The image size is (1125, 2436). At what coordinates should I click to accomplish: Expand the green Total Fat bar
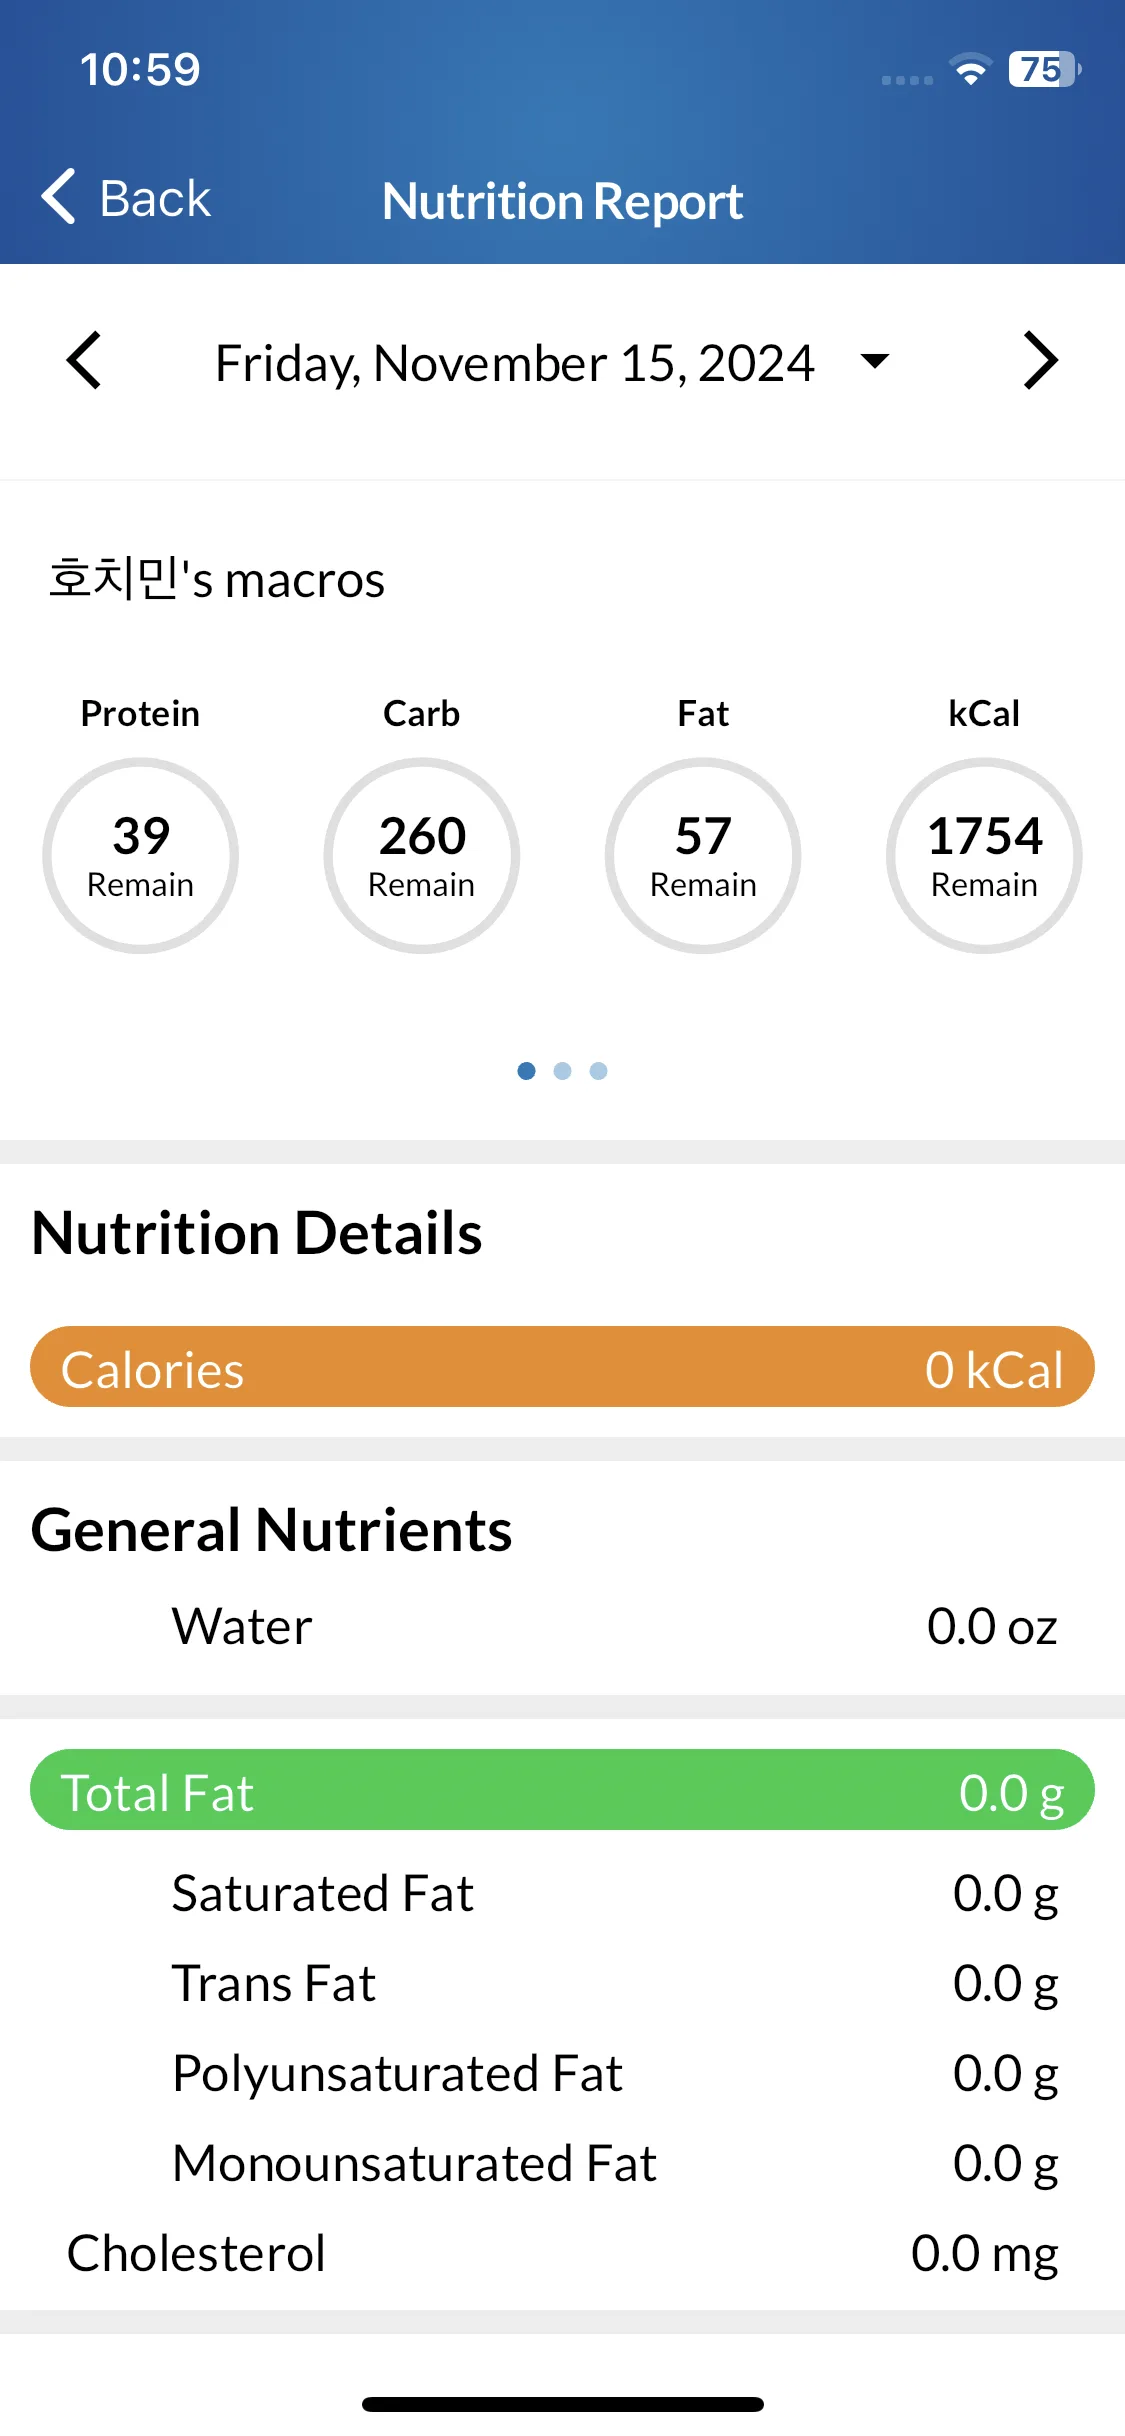[562, 1790]
